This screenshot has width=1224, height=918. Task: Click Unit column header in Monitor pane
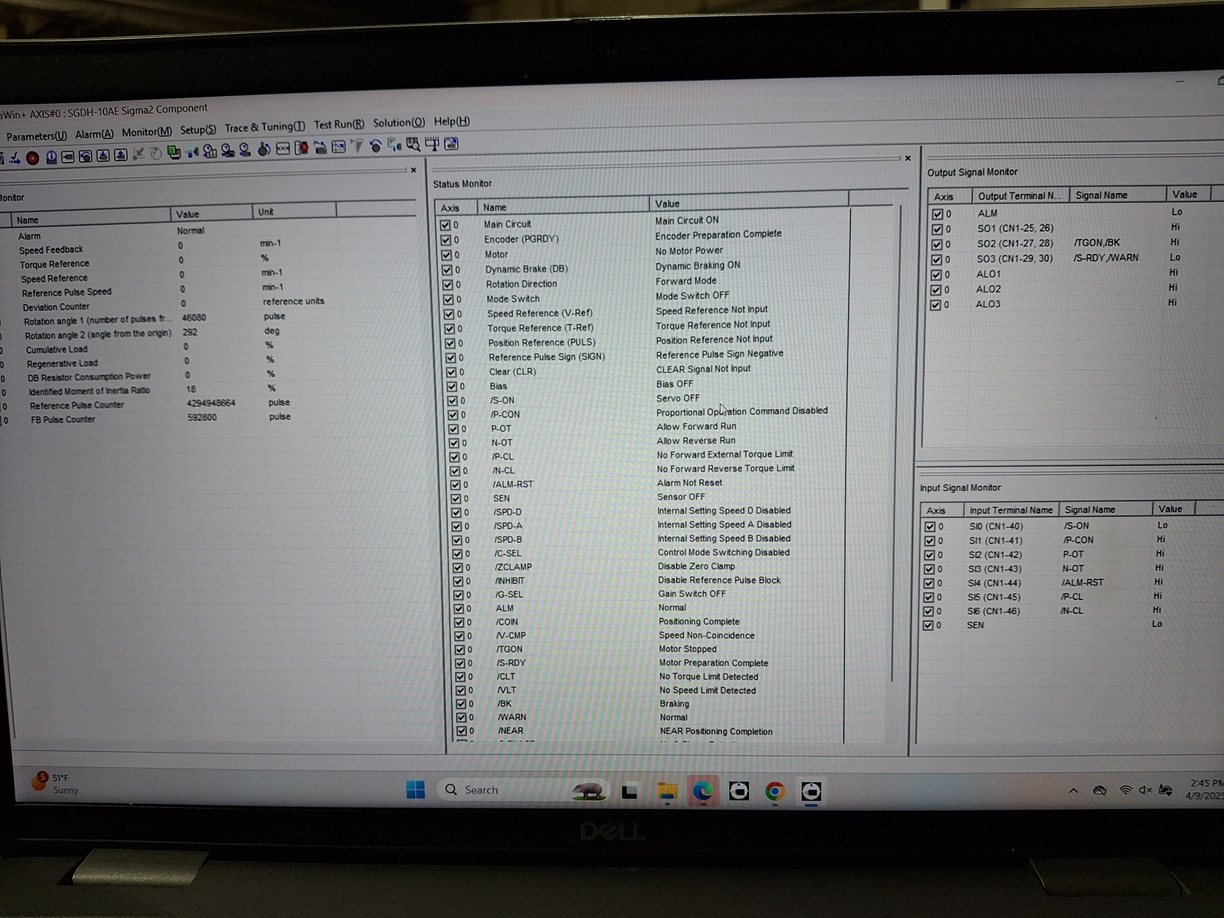pyautogui.click(x=294, y=212)
